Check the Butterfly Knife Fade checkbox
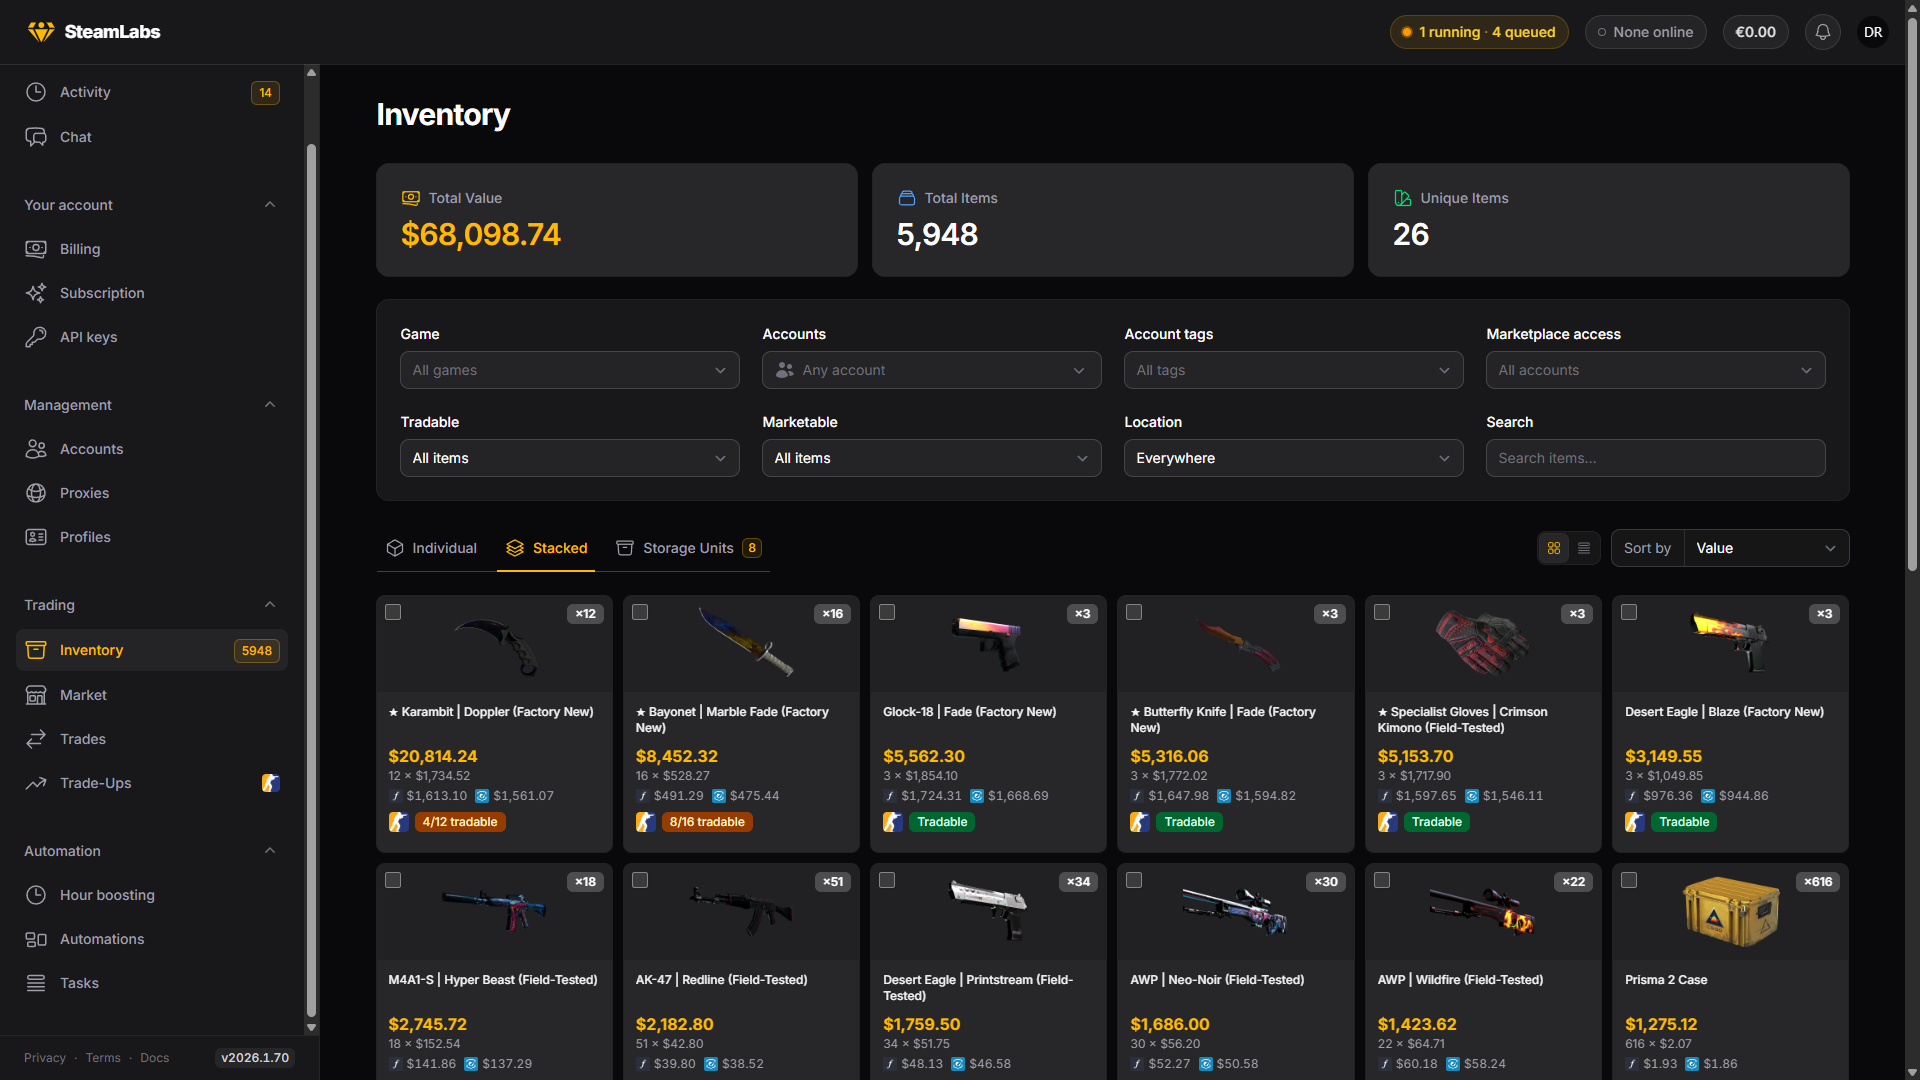 tap(1134, 612)
